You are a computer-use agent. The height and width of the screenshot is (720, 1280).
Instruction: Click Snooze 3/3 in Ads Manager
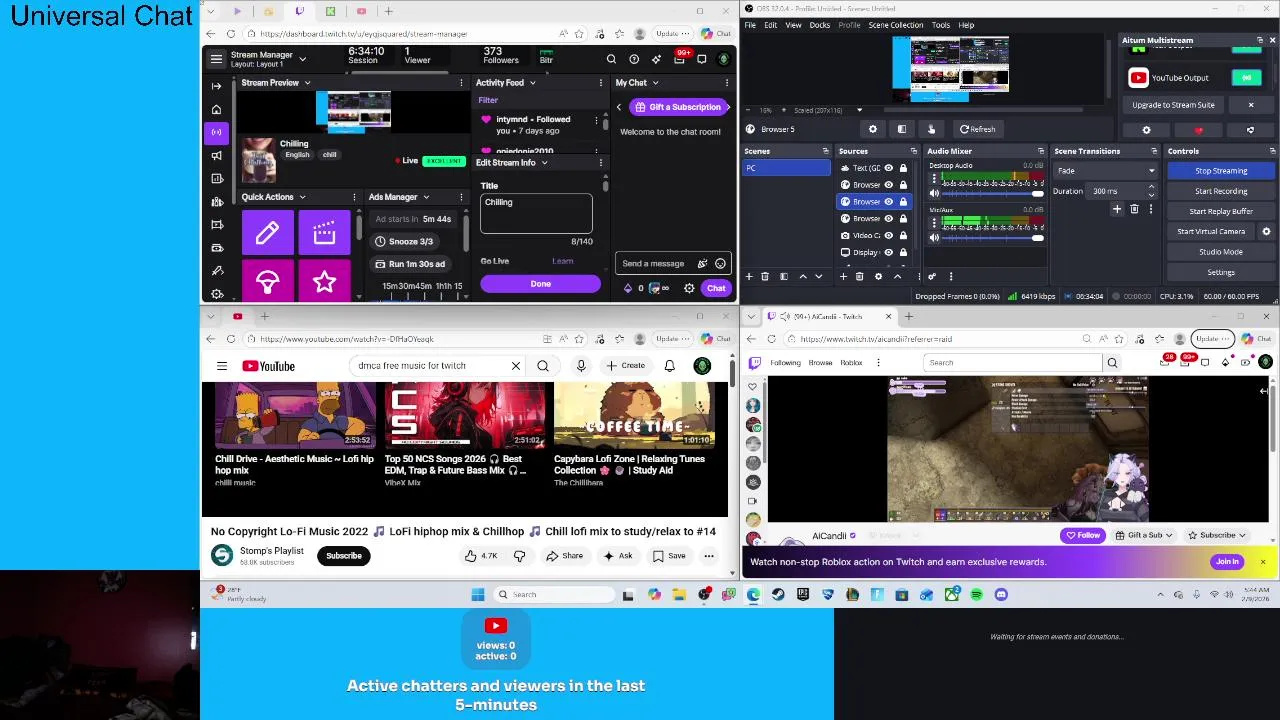404,241
